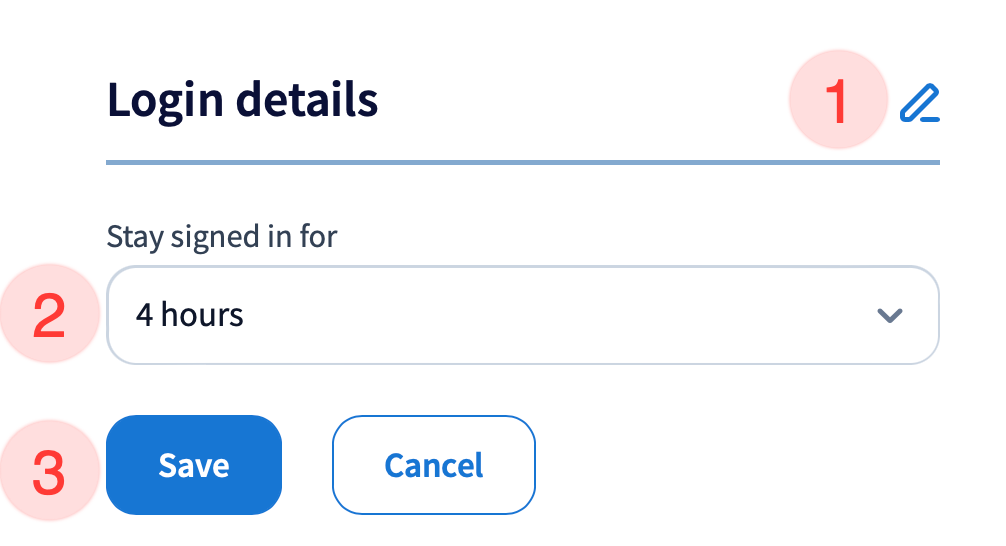
Task: Click the red annotation marker 1
Action: [838, 101]
